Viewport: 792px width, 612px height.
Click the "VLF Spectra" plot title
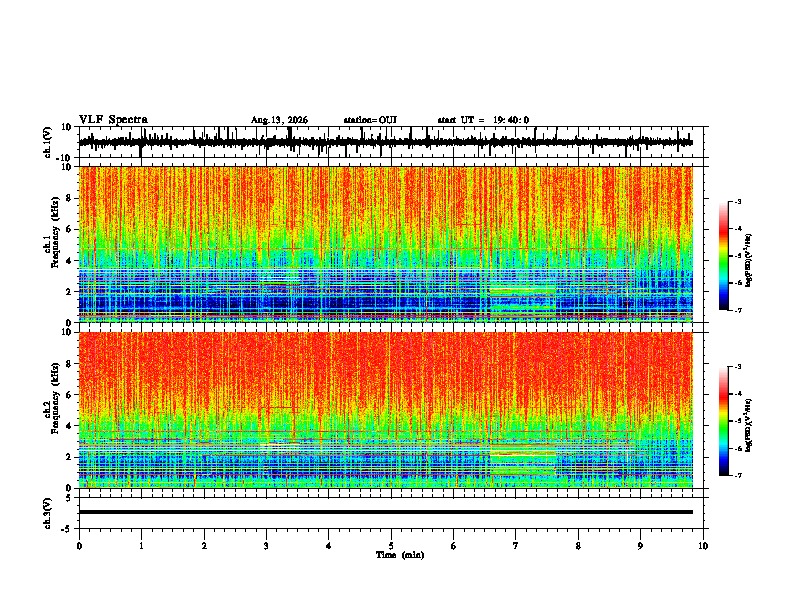pos(113,120)
